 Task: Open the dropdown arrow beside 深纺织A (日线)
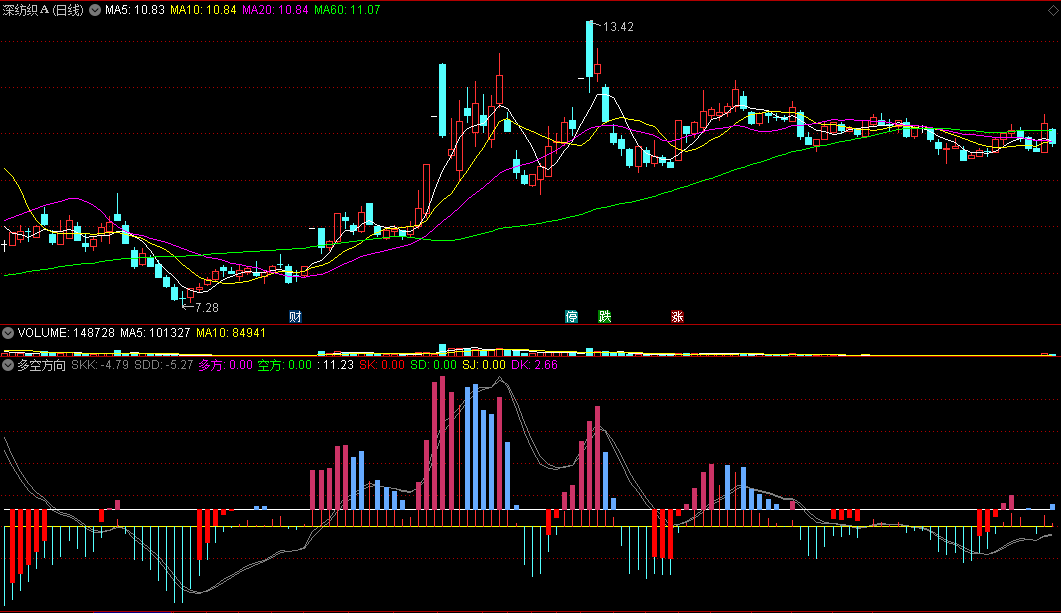click(x=95, y=10)
